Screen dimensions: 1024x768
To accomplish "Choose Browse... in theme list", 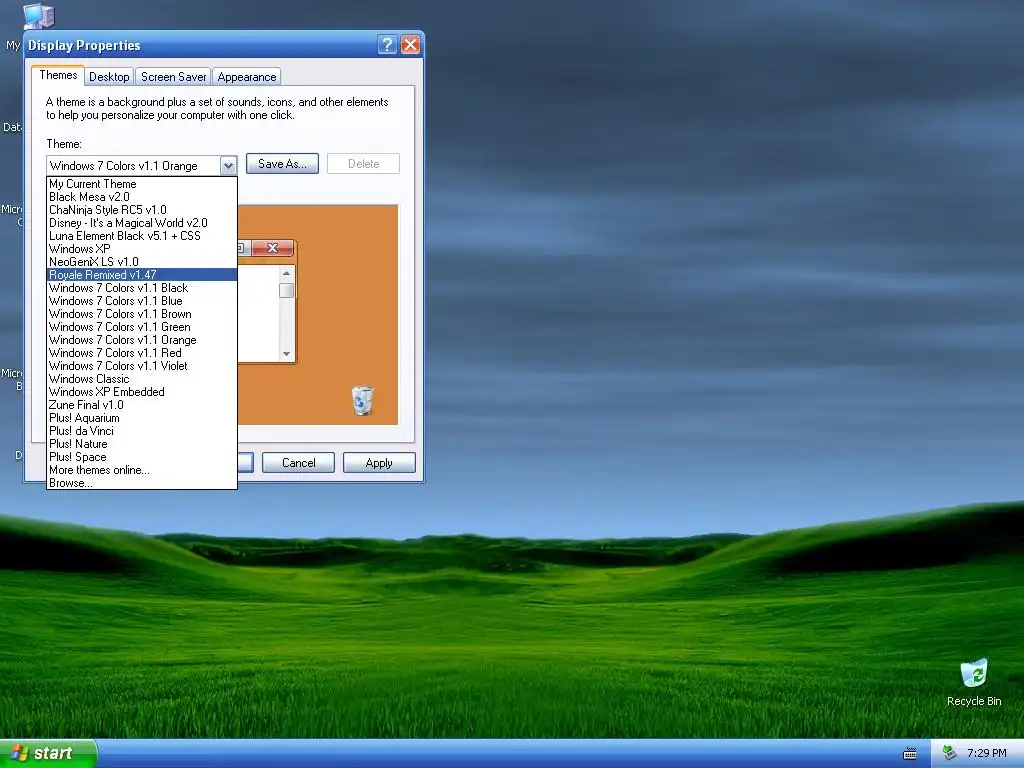I will 142,483.
